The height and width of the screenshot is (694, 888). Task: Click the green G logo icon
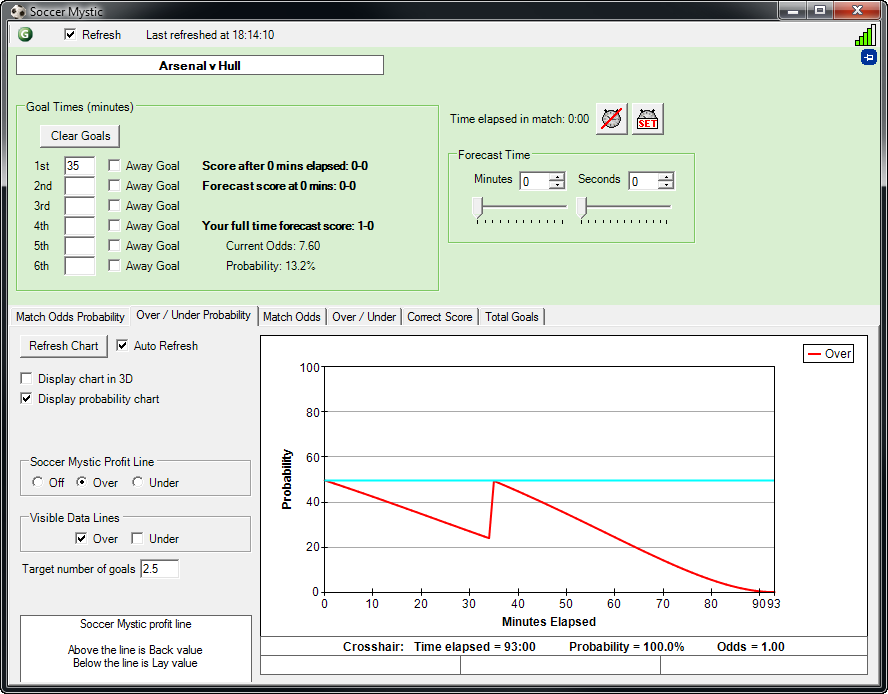point(25,35)
